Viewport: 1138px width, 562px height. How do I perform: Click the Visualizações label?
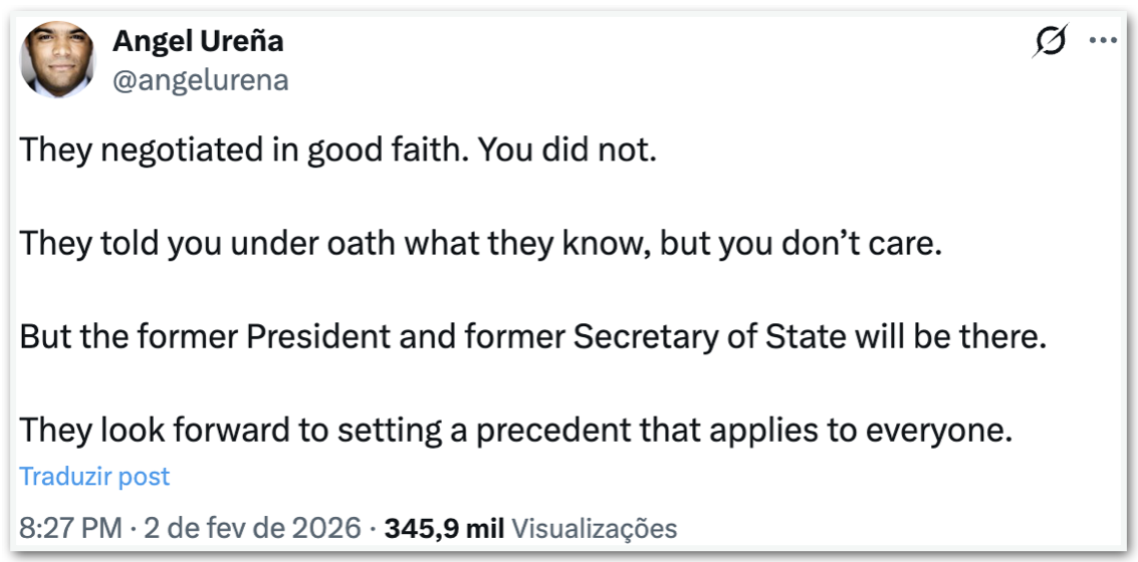(594, 528)
